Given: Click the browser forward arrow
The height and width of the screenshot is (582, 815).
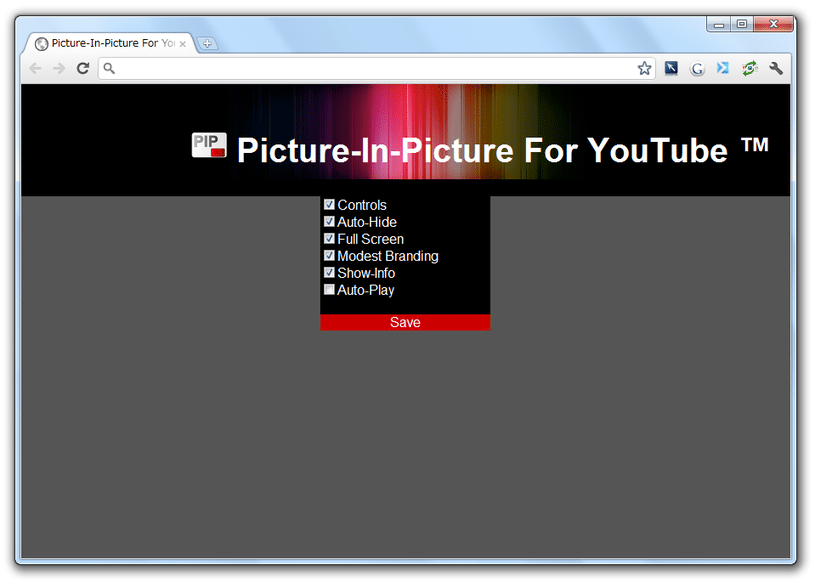Looking at the screenshot, I should 59,68.
